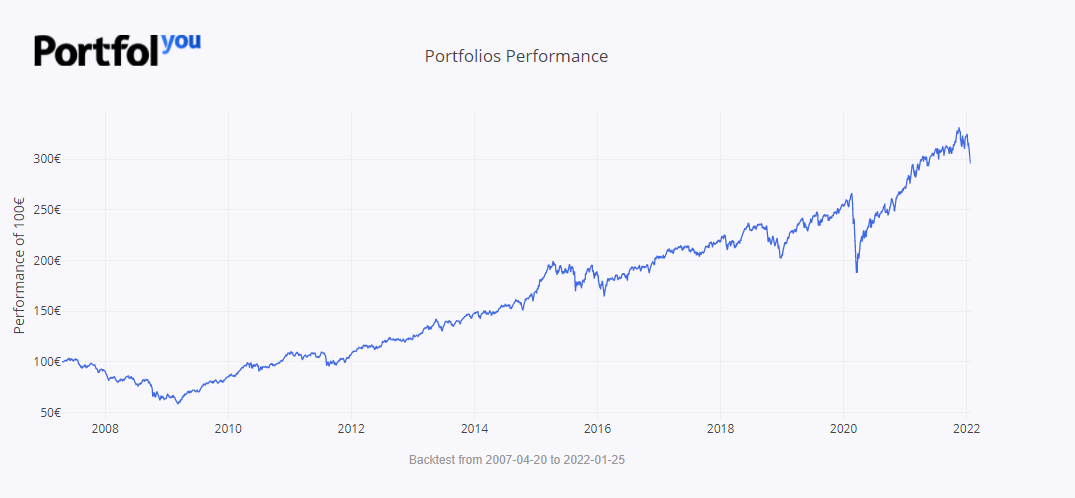Click the 2022 x-axis label
Screen dimensions: 1075x498
(x=966, y=429)
